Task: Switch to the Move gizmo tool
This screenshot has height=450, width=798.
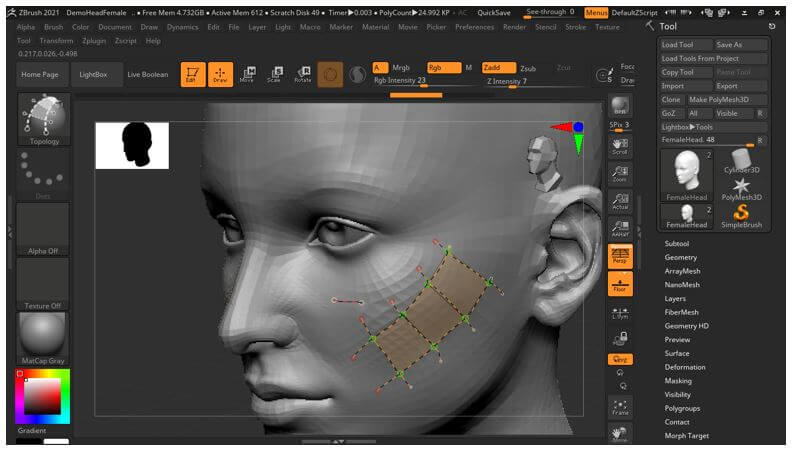Action: click(247, 74)
